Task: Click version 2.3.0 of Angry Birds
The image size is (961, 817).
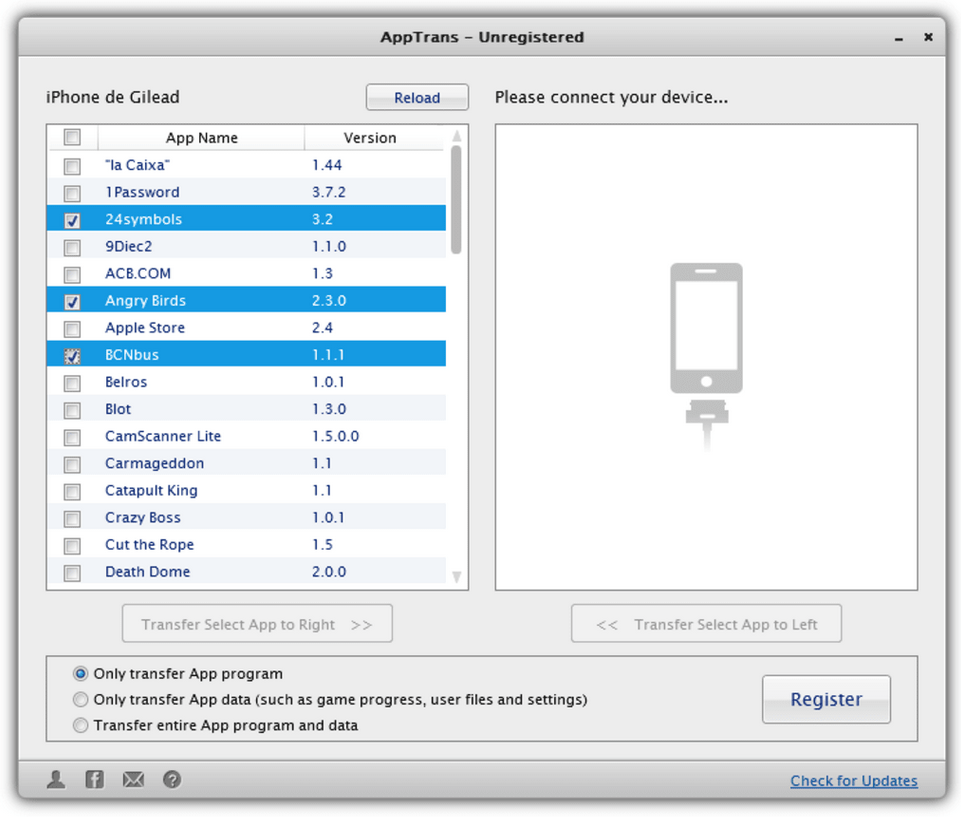Action: pos(329,300)
